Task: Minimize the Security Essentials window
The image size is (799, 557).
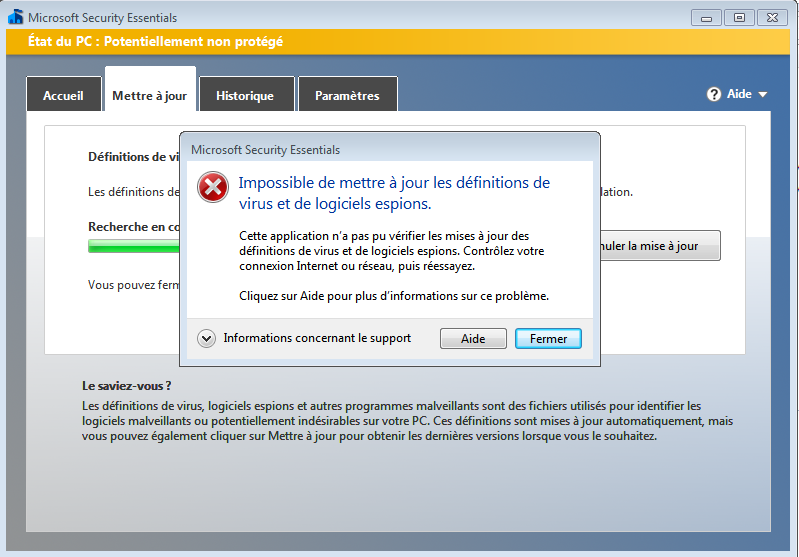Action: [707, 17]
